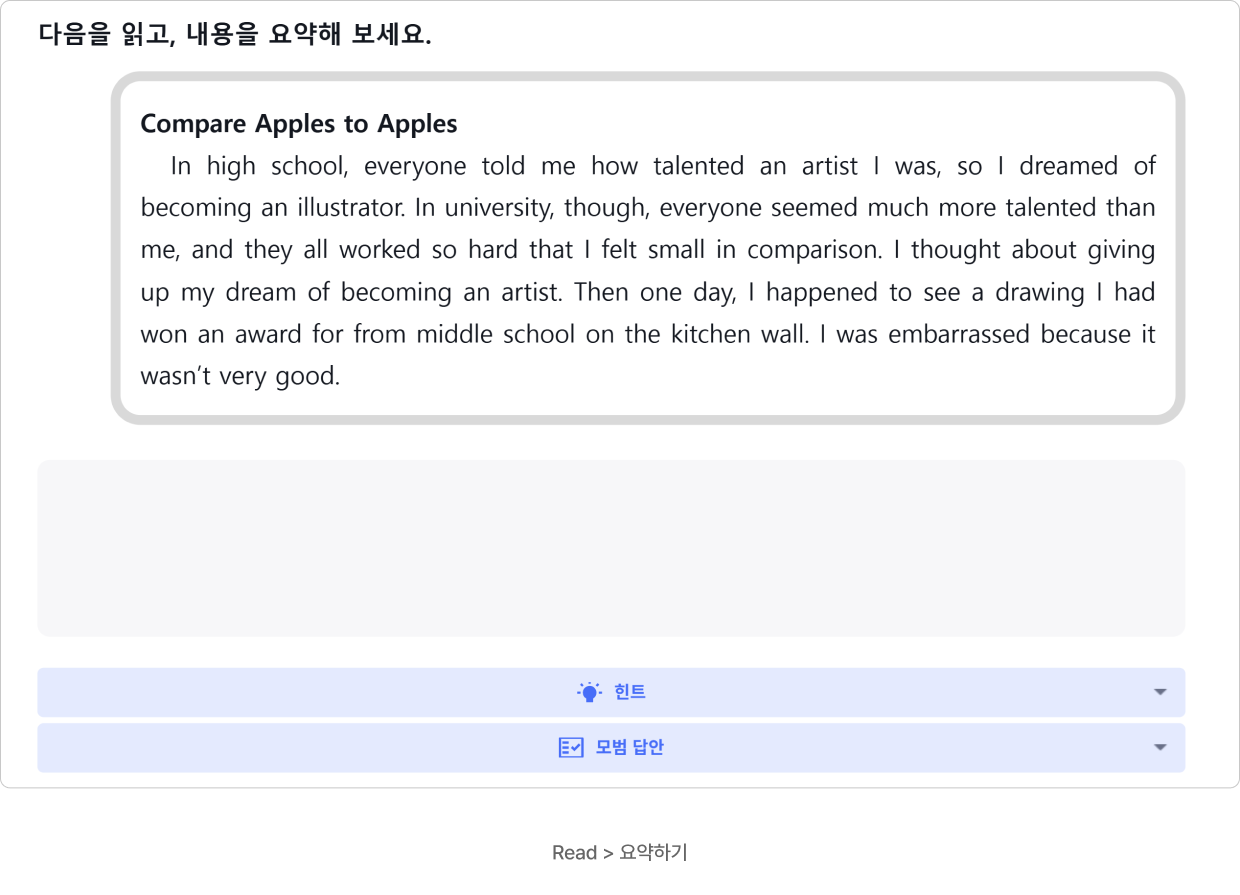Click the checklist icon beside 모범 답안
This screenshot has height=895, width=1240.
coord(571,748)
